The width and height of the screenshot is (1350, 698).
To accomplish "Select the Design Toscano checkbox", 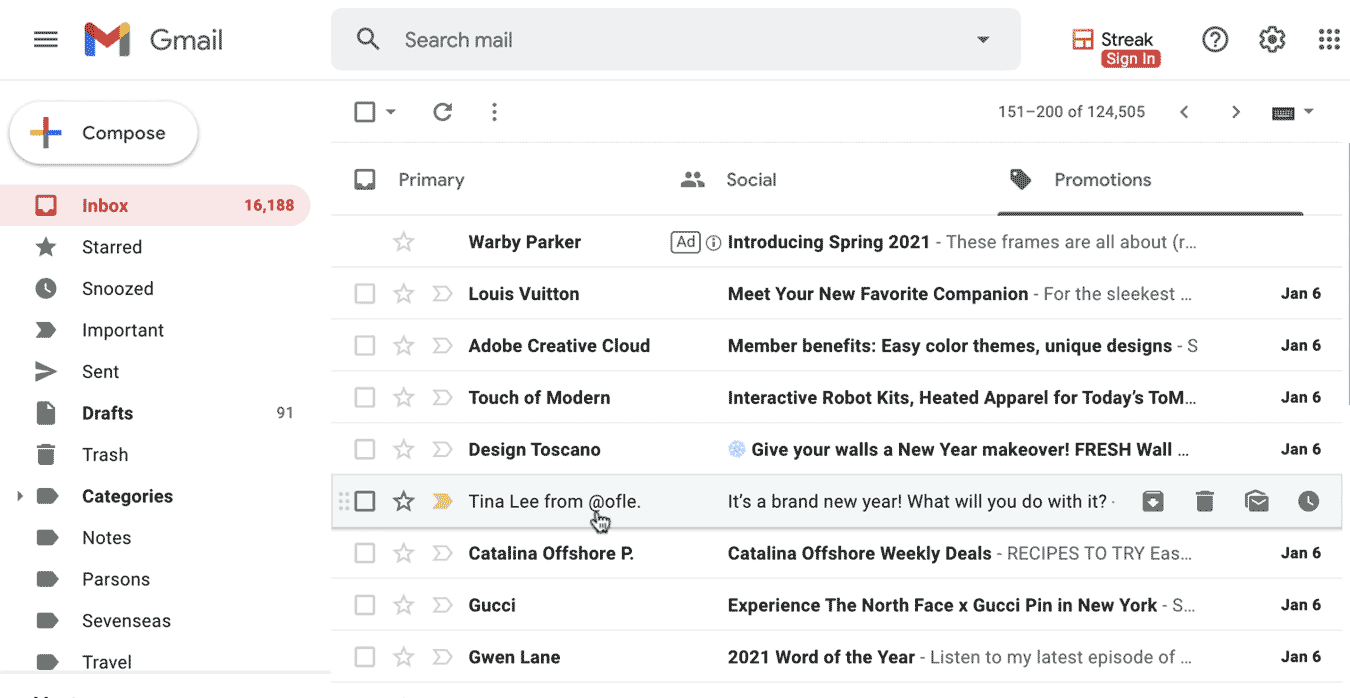I will pos(365,450).
